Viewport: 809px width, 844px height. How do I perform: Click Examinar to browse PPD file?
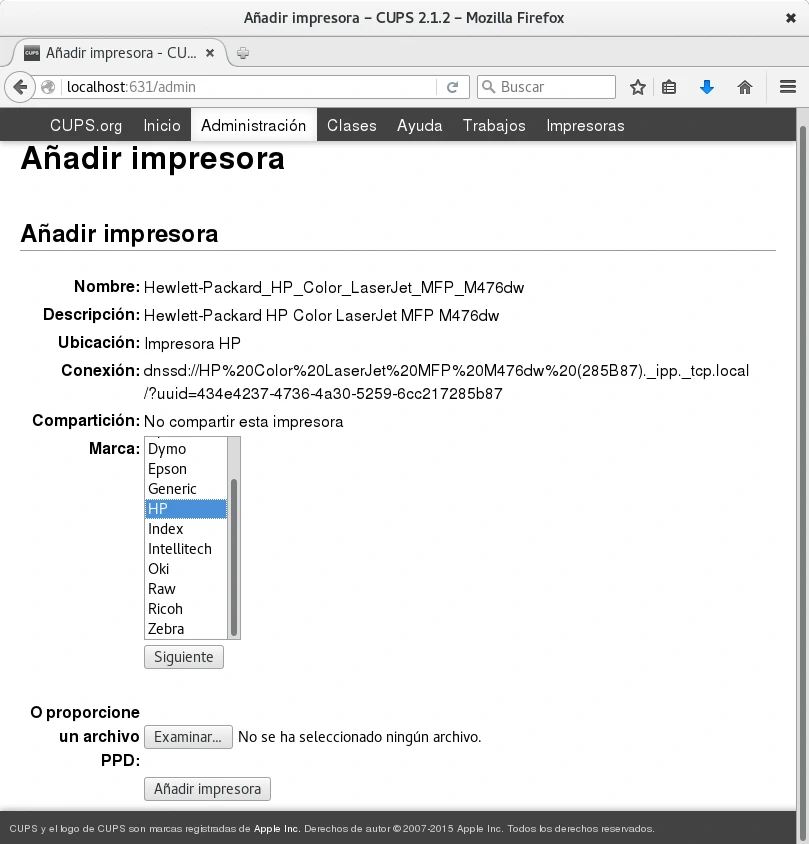pos(188,737)
